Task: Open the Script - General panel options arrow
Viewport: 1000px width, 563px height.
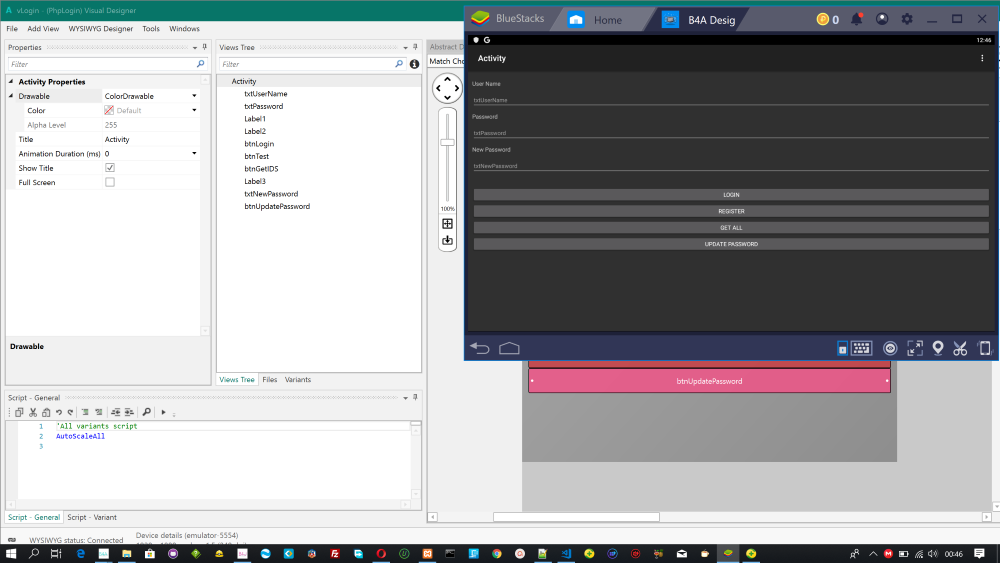Action: 405,398
